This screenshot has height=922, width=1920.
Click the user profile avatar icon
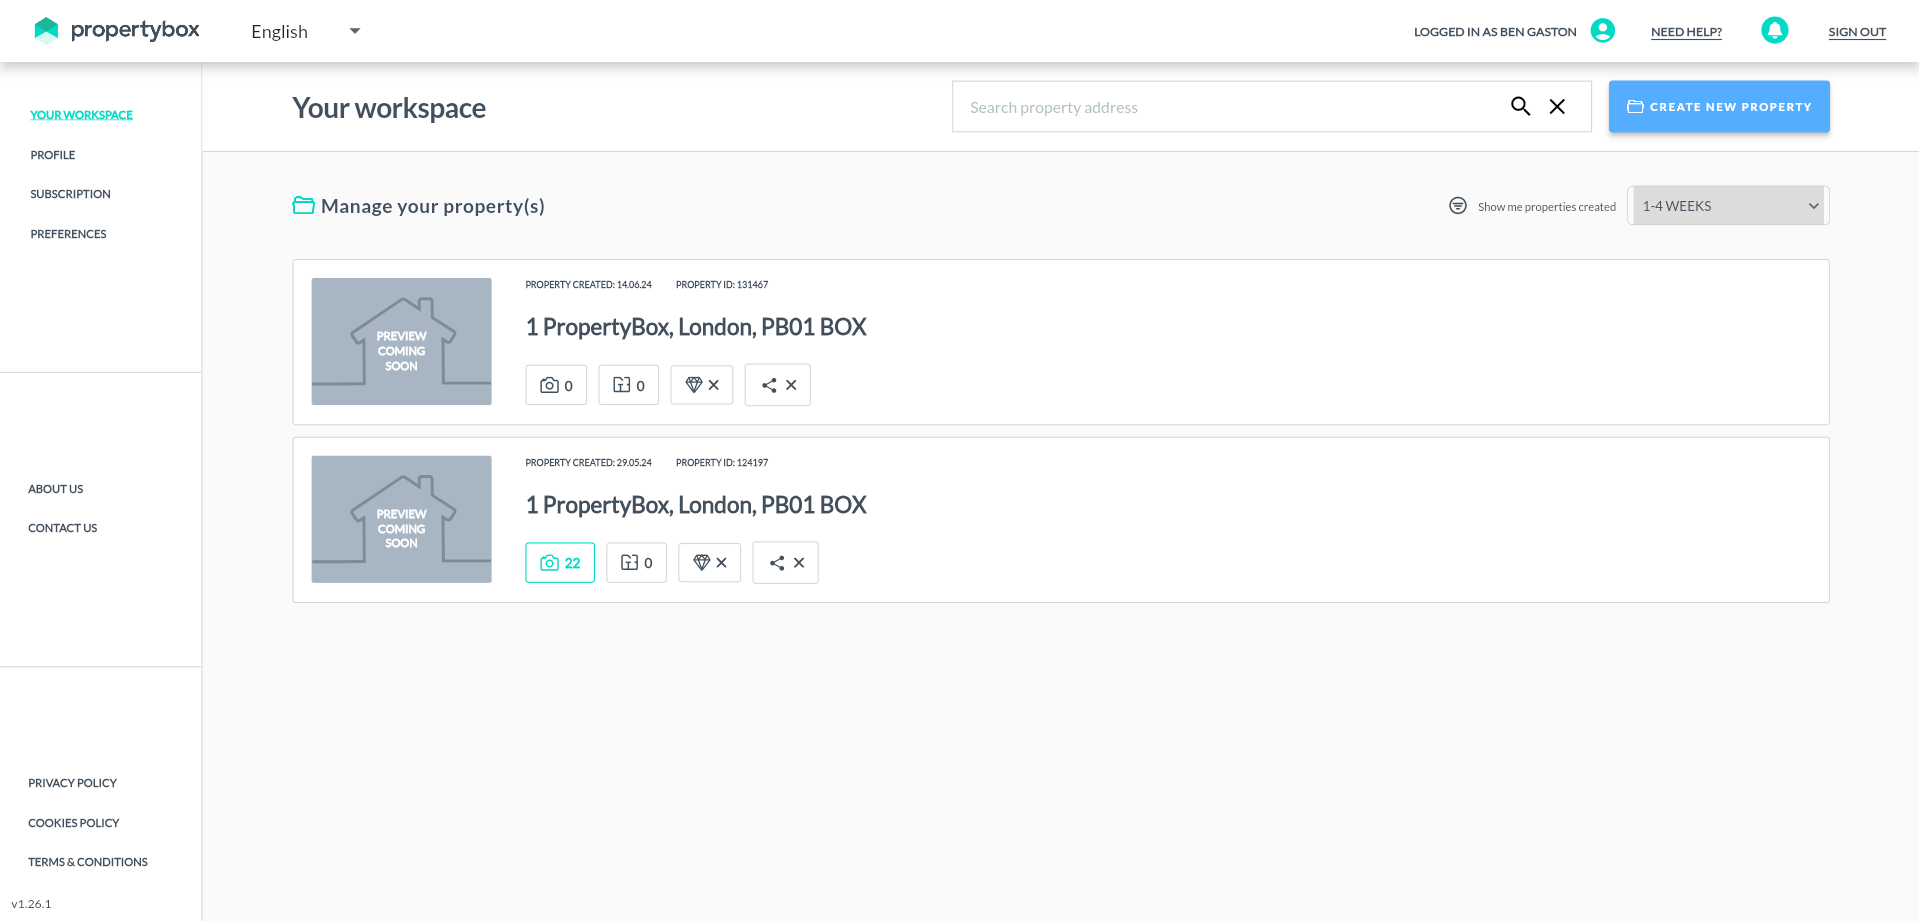point(1602,31)
